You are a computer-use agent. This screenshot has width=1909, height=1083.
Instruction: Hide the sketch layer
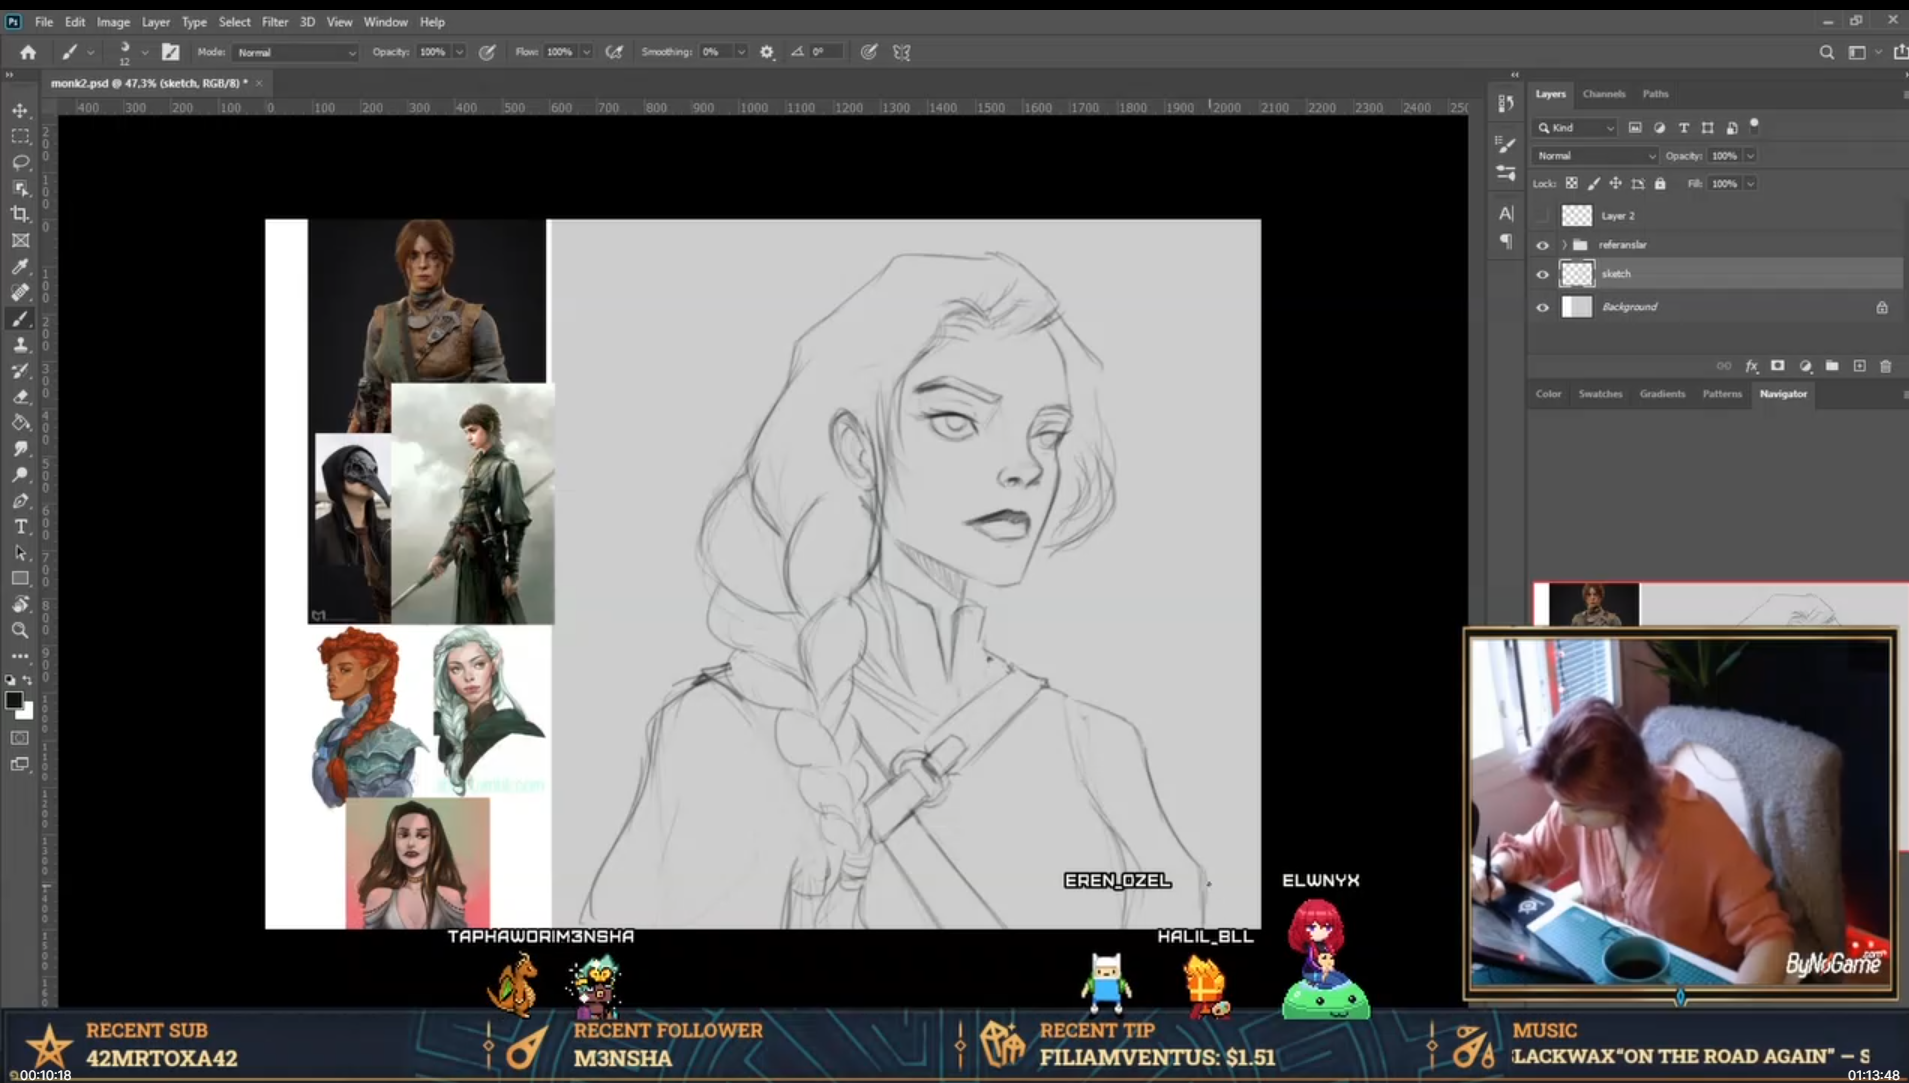pyautogui.click(x=1542, y=274)
